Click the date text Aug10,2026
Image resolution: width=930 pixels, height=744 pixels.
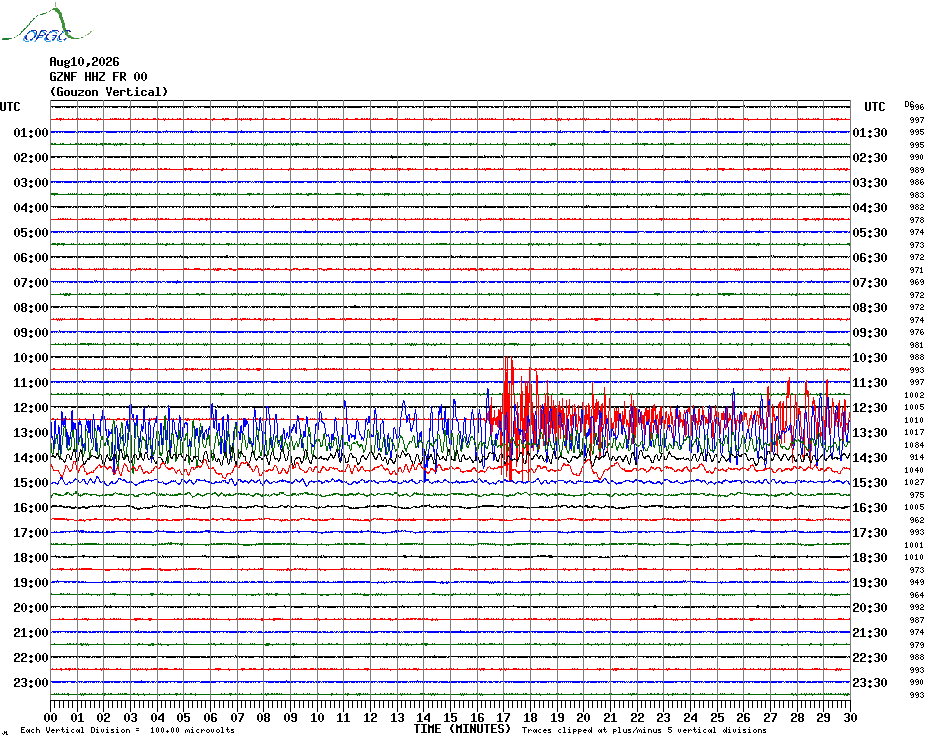[84, 62]
